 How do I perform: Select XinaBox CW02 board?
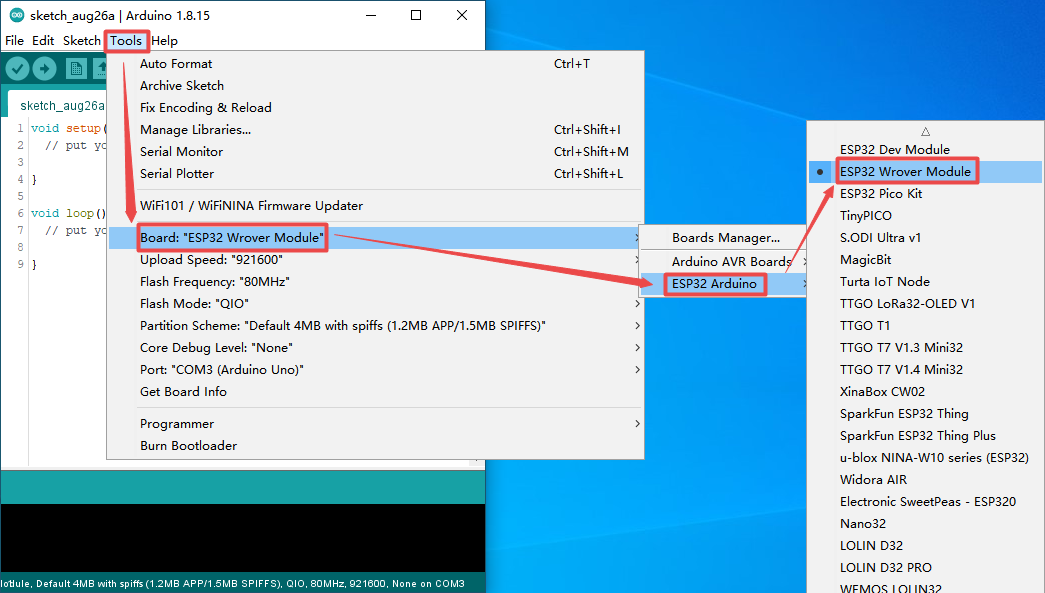(x=925, y=392)
